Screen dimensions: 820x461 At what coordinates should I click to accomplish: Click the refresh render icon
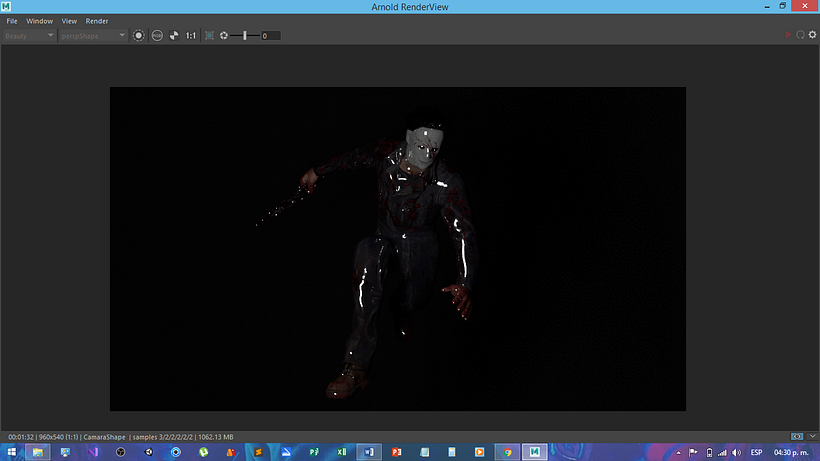click(x=800, y=36)
